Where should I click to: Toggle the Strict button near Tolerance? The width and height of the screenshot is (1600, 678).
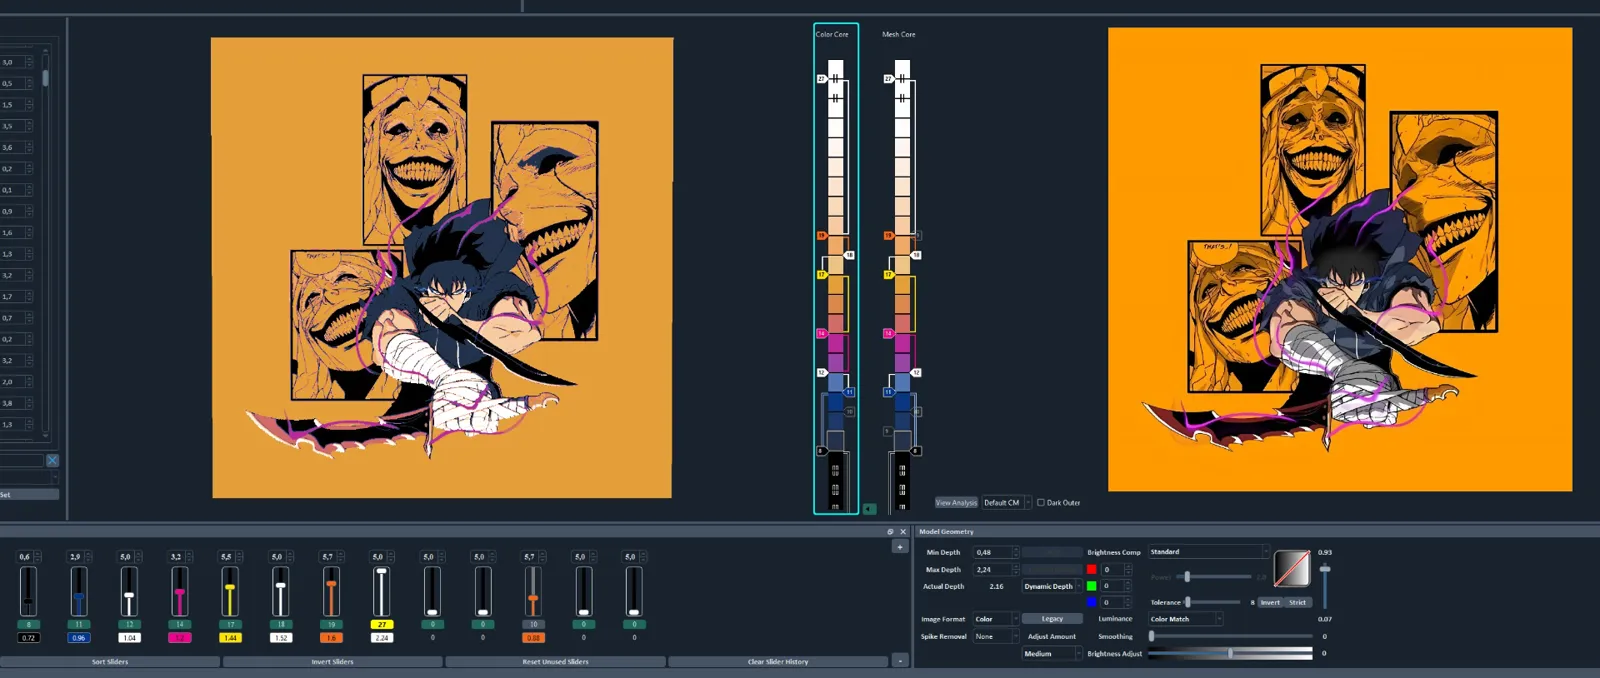(1297, 602)
